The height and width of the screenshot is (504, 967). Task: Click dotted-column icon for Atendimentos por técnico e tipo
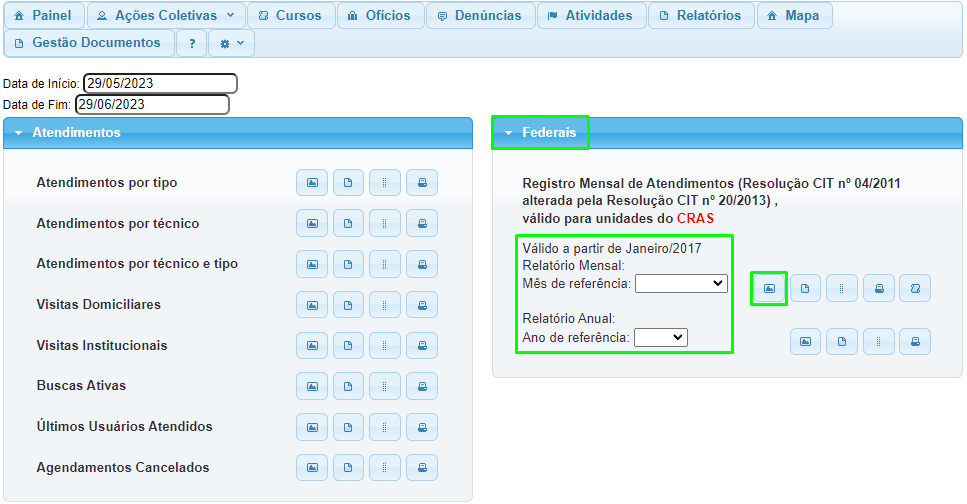(x=385, y=264)
